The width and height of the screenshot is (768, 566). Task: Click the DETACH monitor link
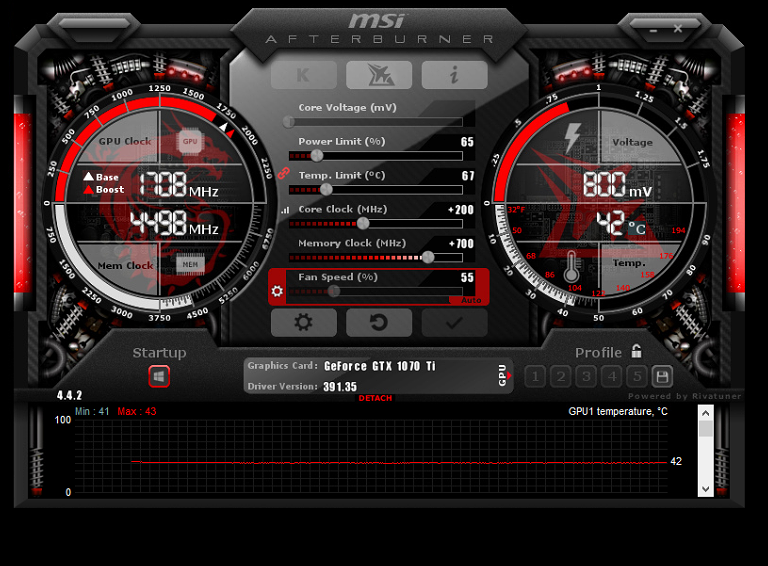coord(375,399)
